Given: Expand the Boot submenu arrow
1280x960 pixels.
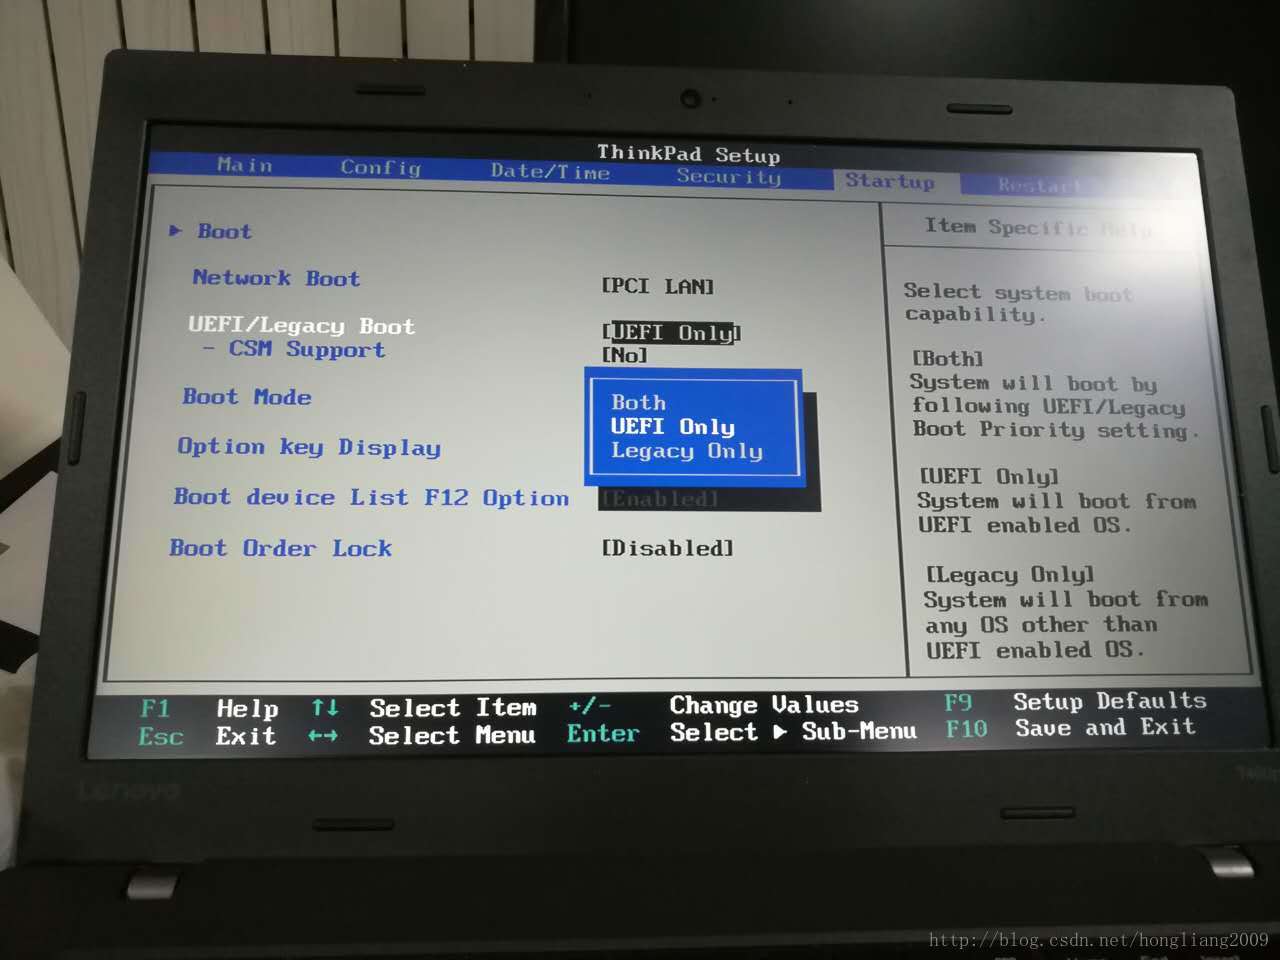Looking at the screenshot, I should tap(176, 230).
